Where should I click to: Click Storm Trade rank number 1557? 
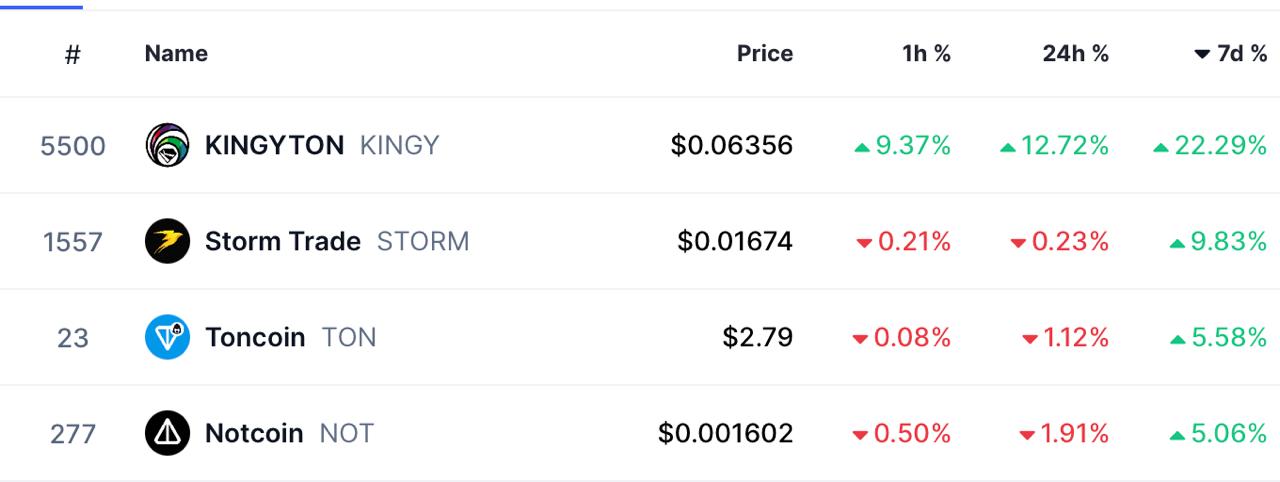(73, 242)
